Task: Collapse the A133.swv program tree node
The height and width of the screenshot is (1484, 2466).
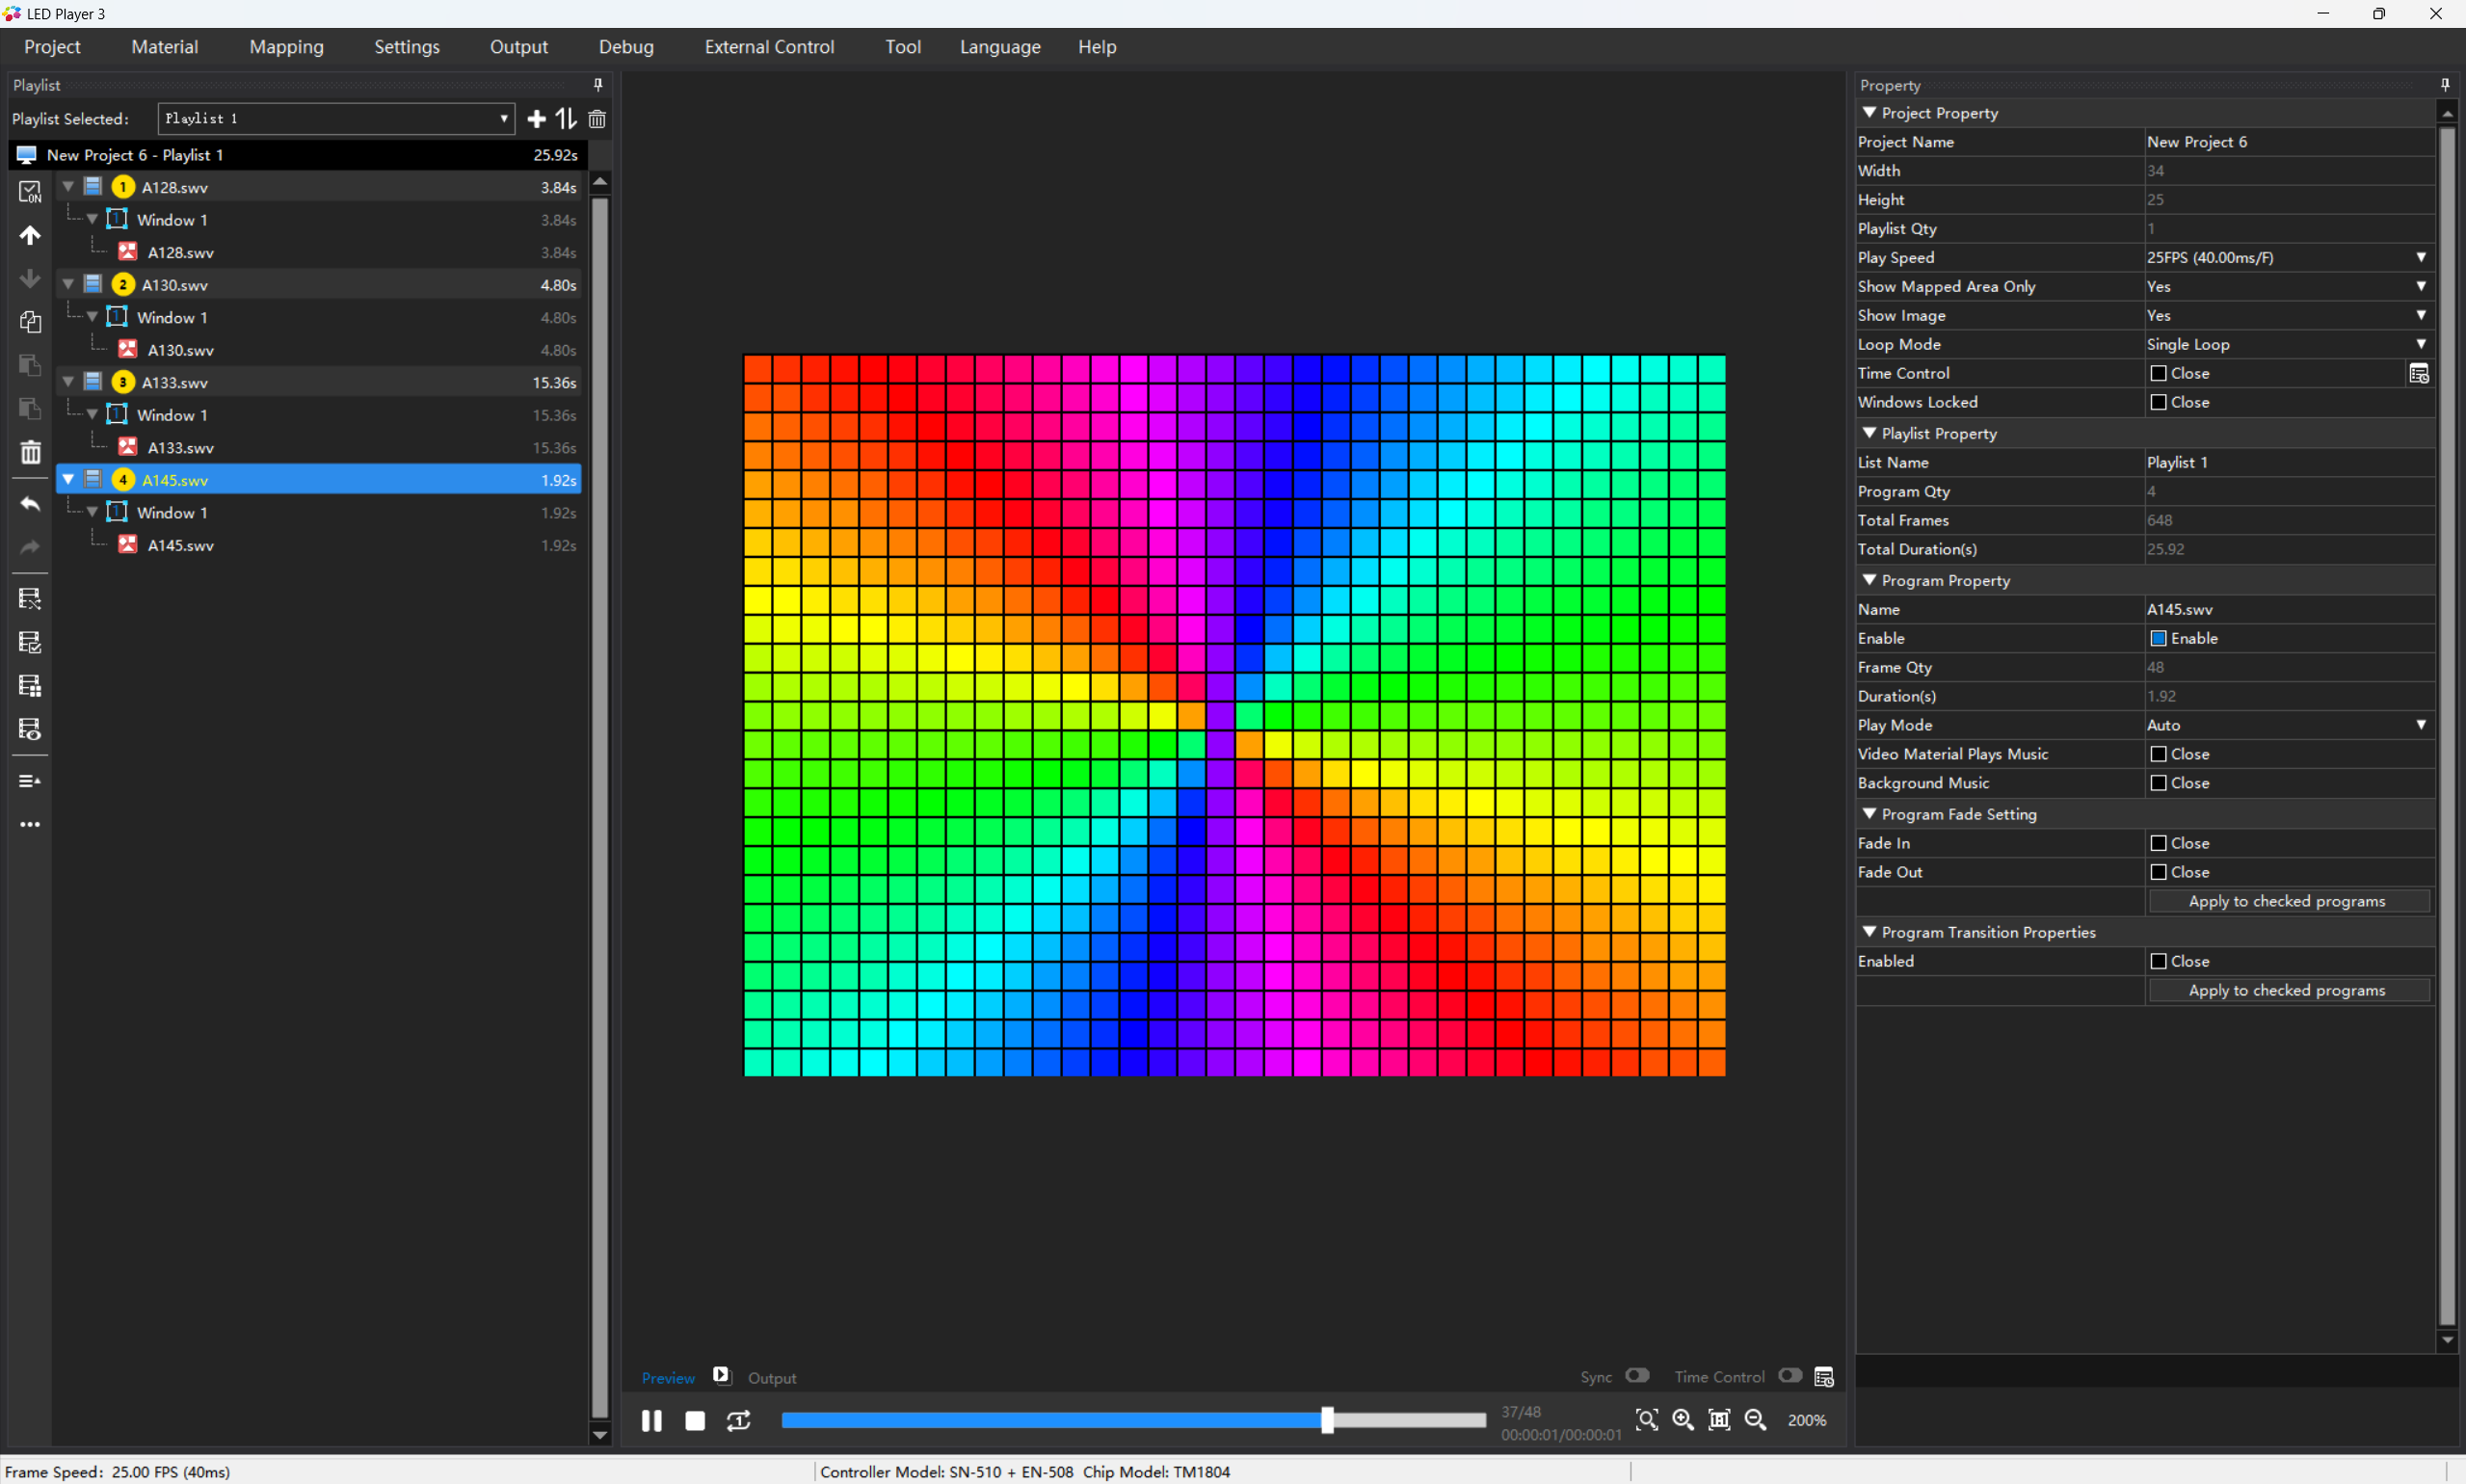Action: 68,382
